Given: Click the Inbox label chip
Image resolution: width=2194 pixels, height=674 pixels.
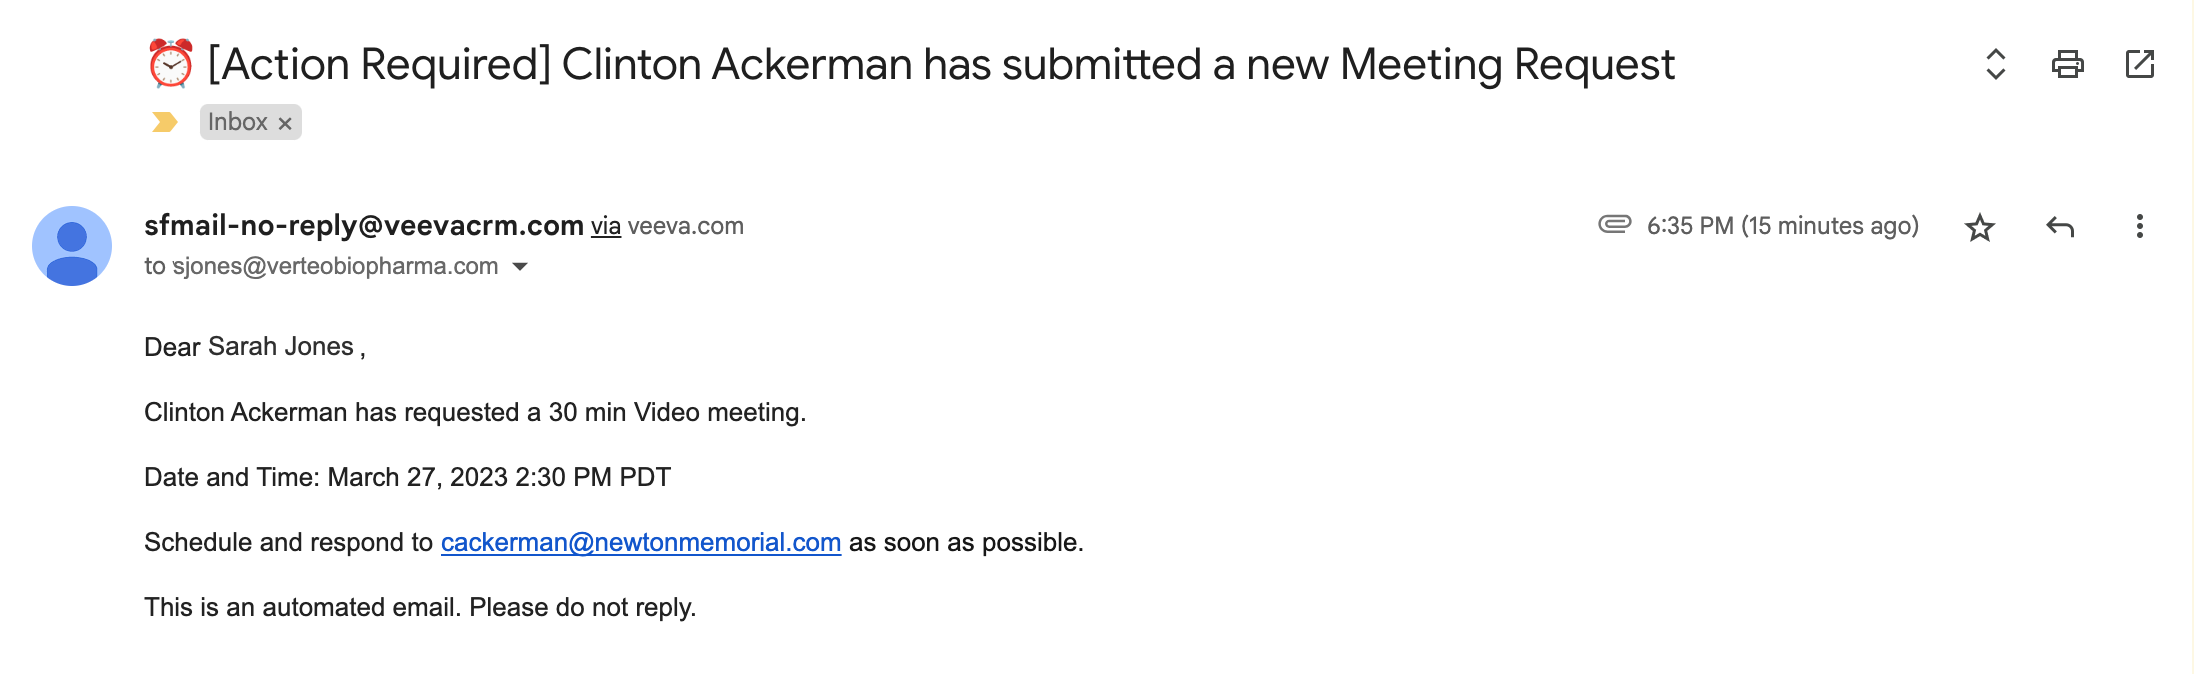Looking at the screenshot, I should 238,122.
